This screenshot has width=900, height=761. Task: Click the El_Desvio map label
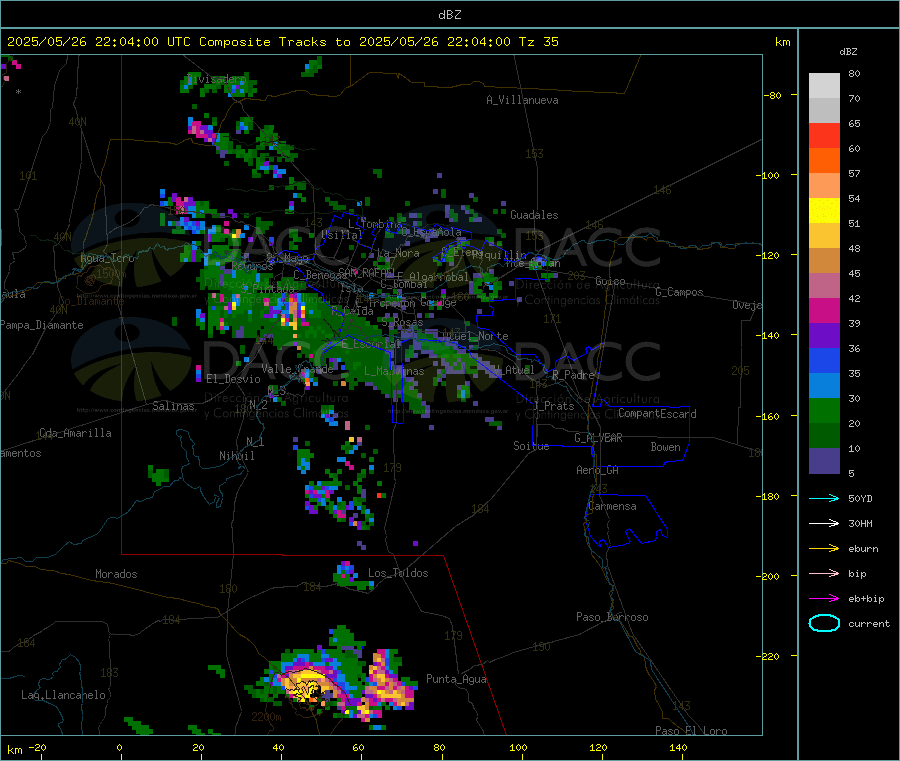coord(233,379)
